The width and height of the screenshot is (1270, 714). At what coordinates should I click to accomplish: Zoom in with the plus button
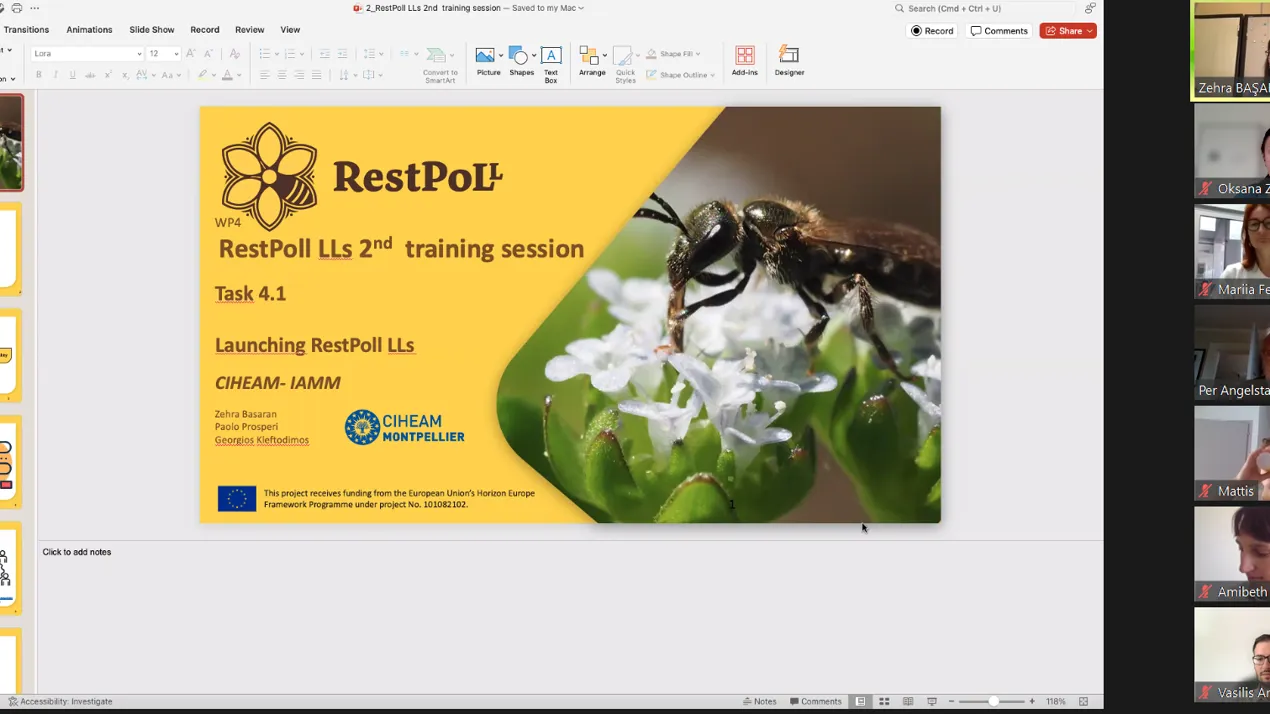click(1032, 702)
